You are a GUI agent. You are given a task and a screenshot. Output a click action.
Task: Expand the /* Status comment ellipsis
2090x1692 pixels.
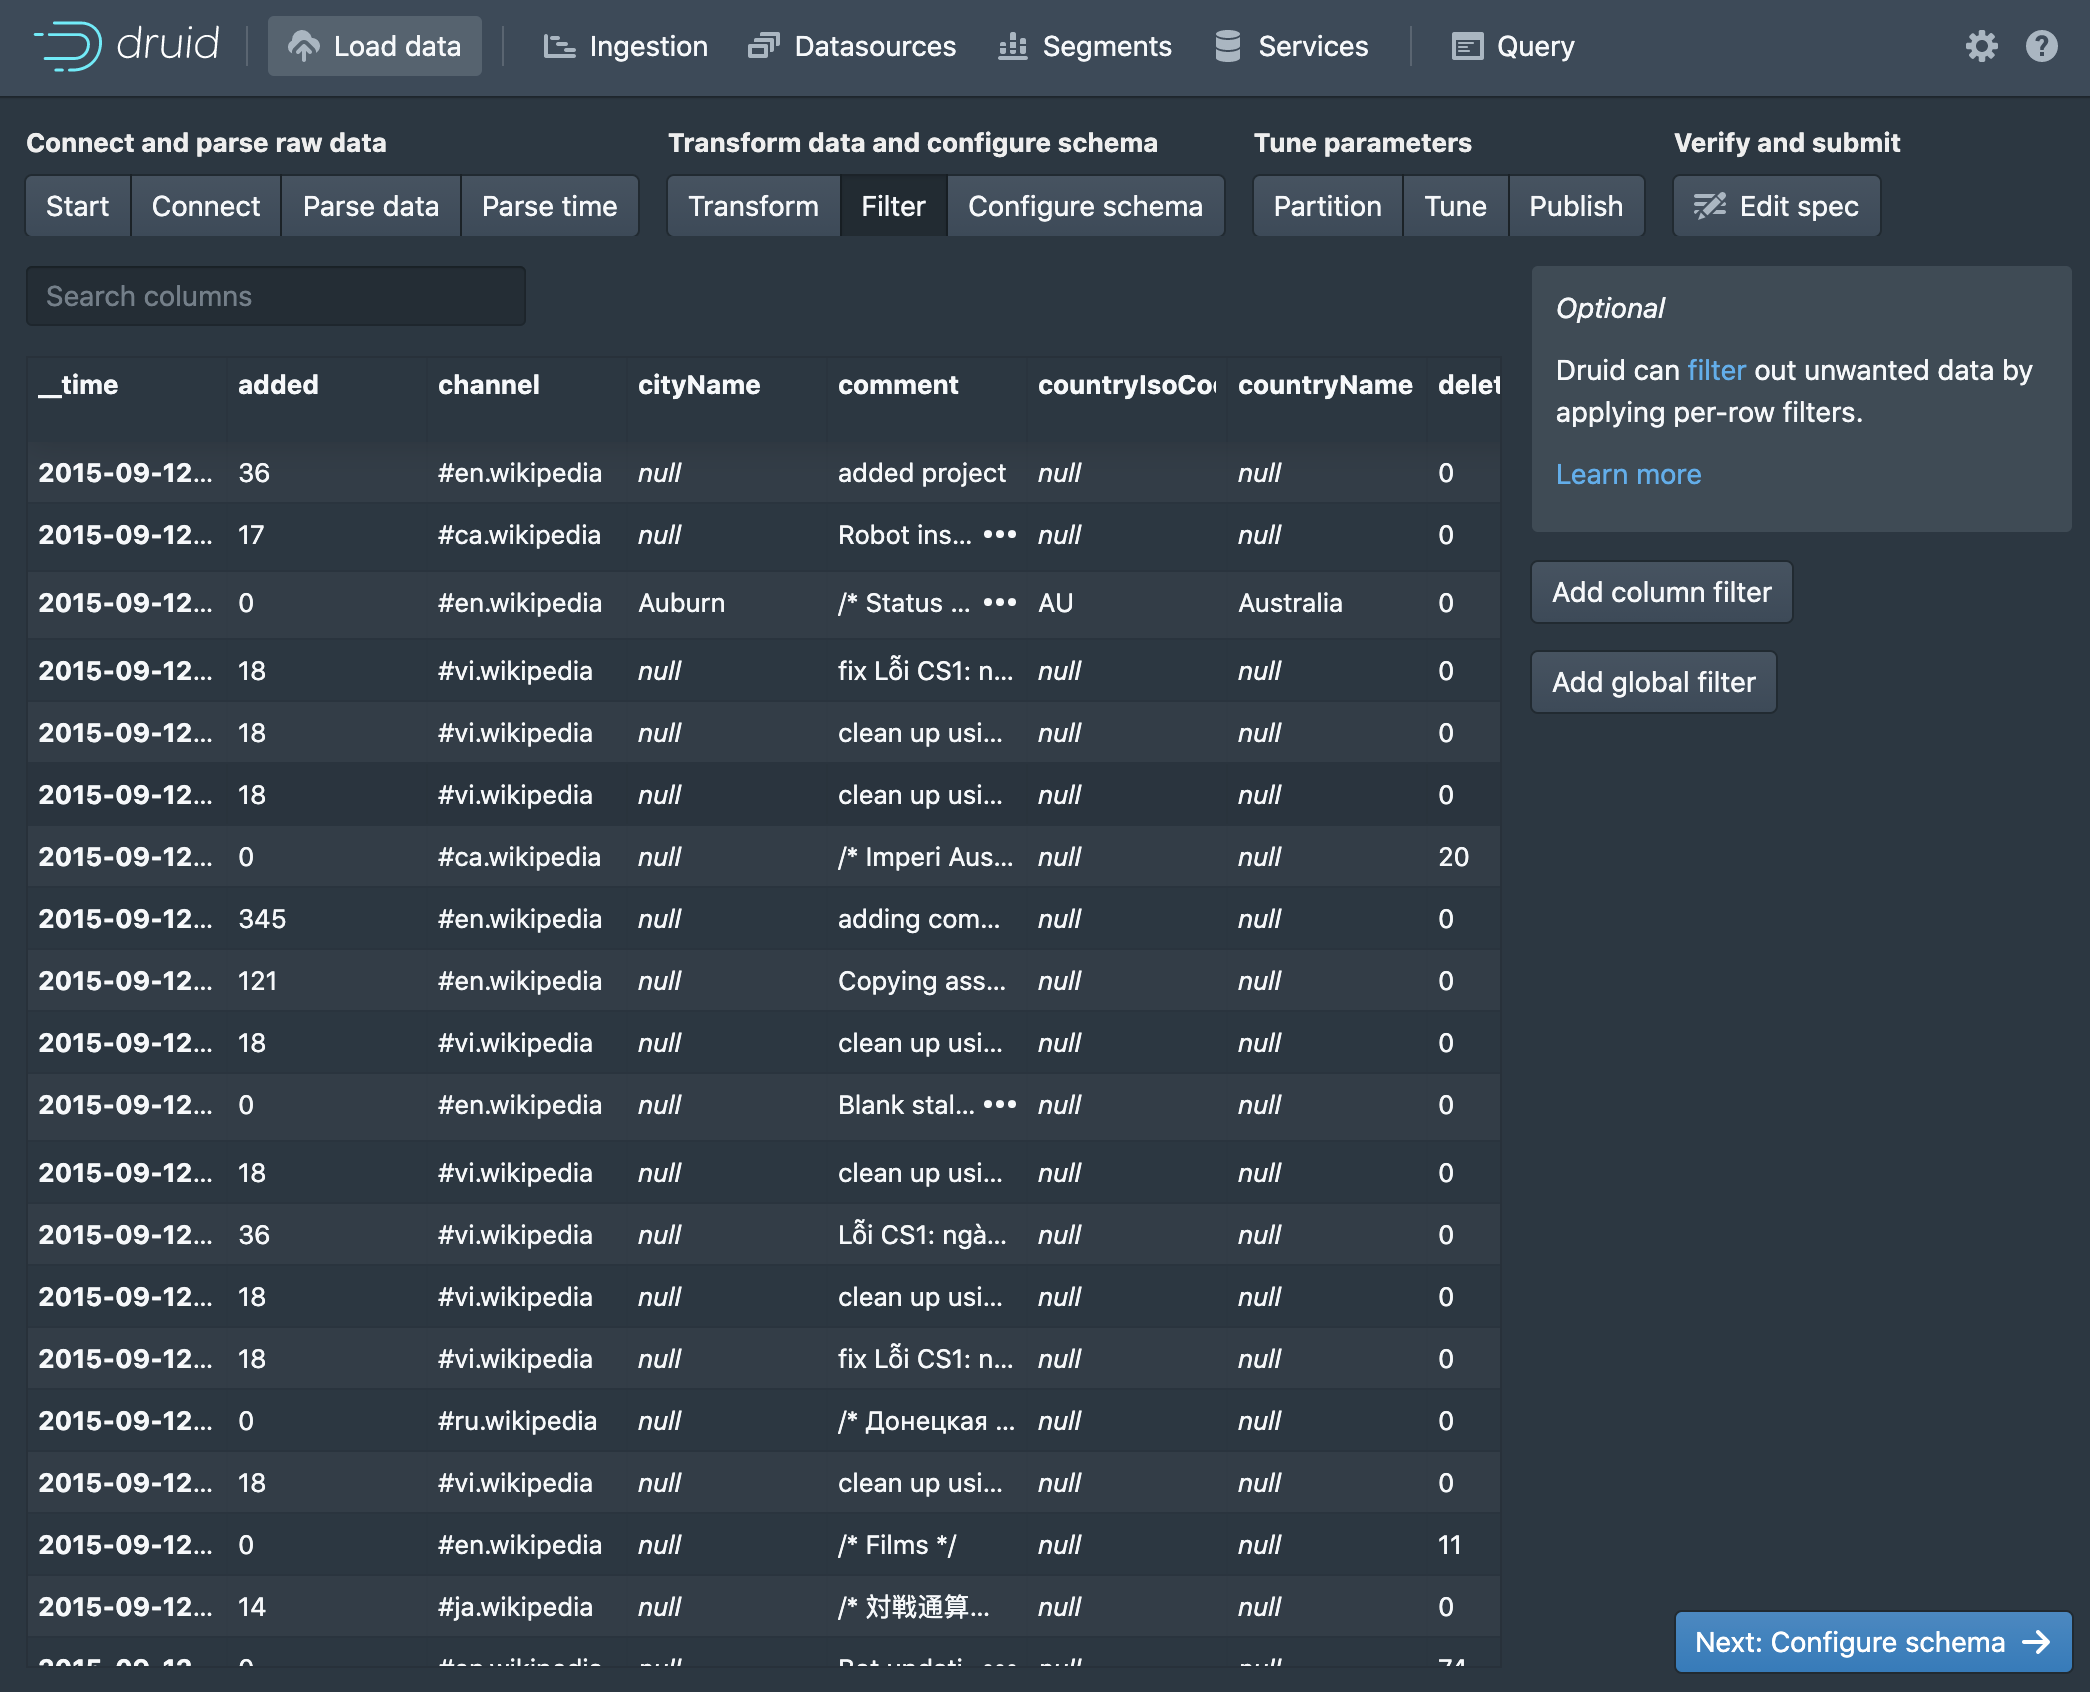[x=999, y=603]
